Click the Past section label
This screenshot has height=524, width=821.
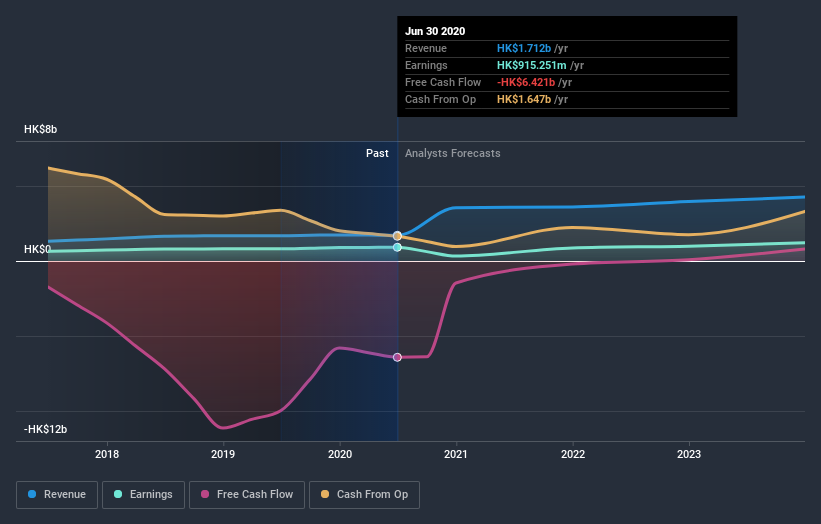[377, 153]
